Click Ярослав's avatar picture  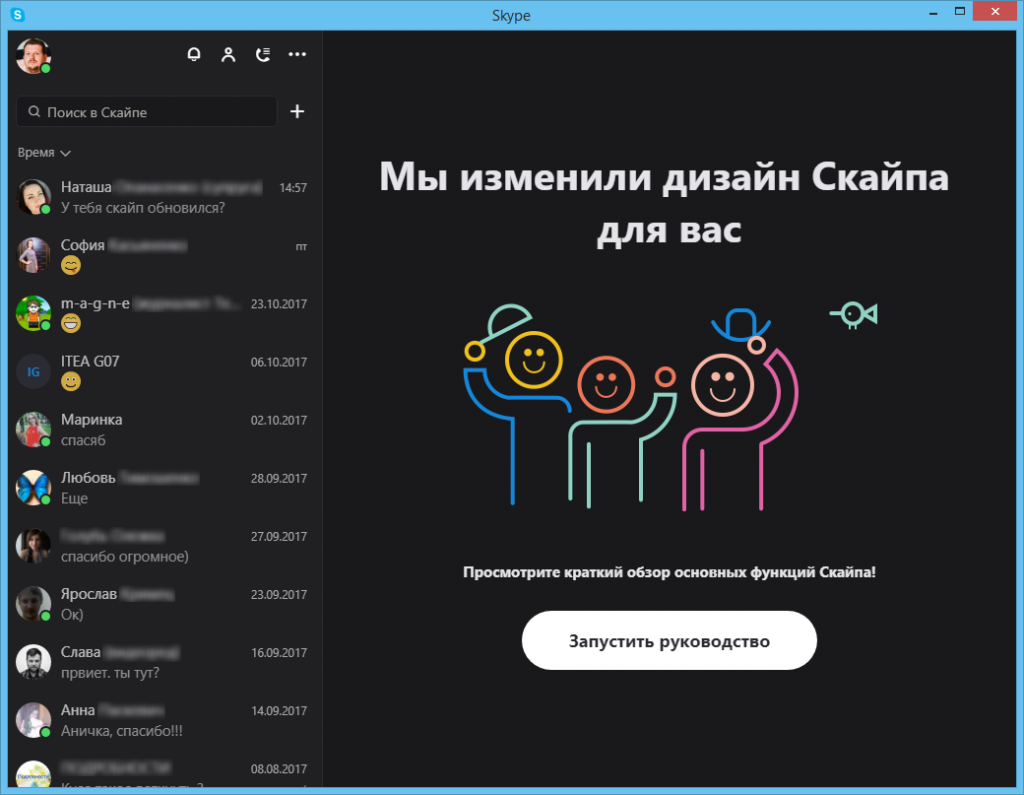pos(33,604)
